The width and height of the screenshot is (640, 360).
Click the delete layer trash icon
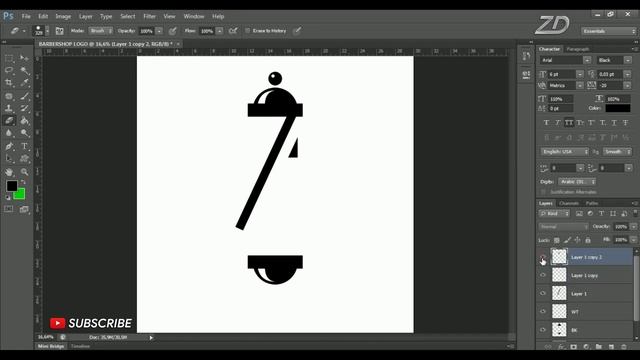click(624, 347)
